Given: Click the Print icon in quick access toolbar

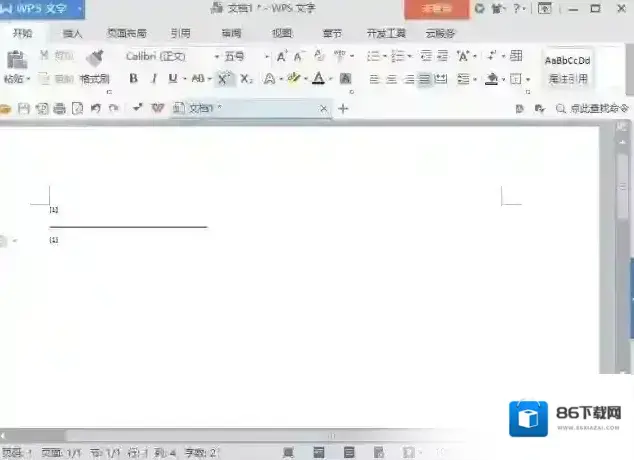Looking at the screenshot, I should pos(59,108).
